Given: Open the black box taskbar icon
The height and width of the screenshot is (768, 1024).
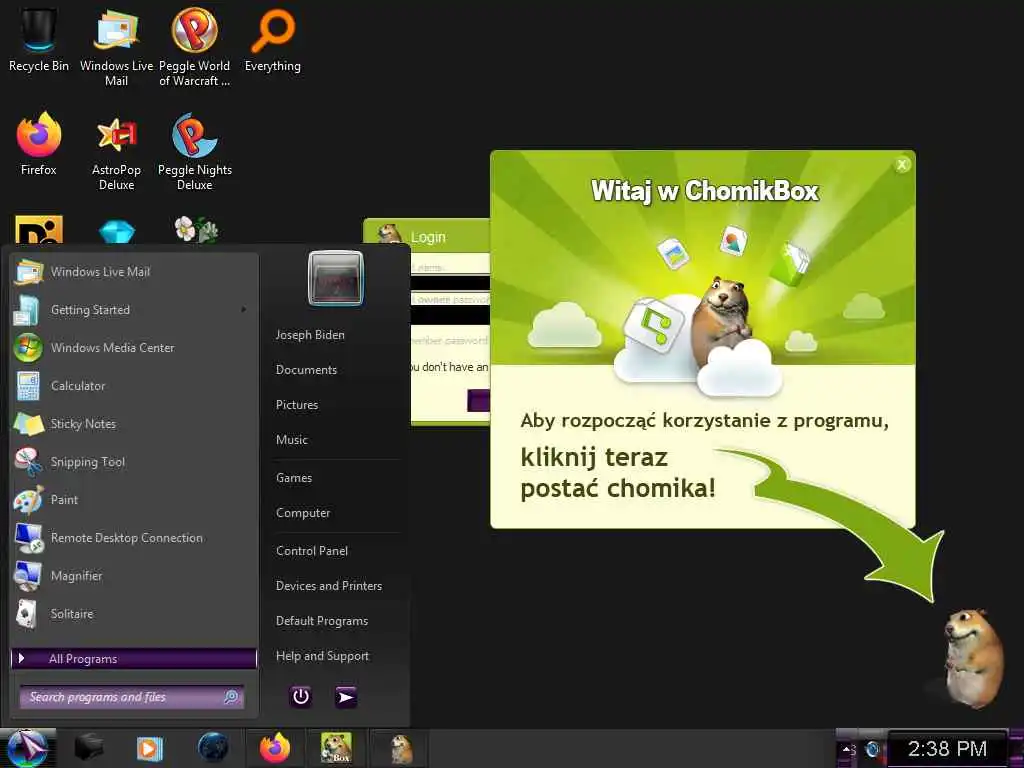Looking at the screenshot, I should tap(89, 748).
